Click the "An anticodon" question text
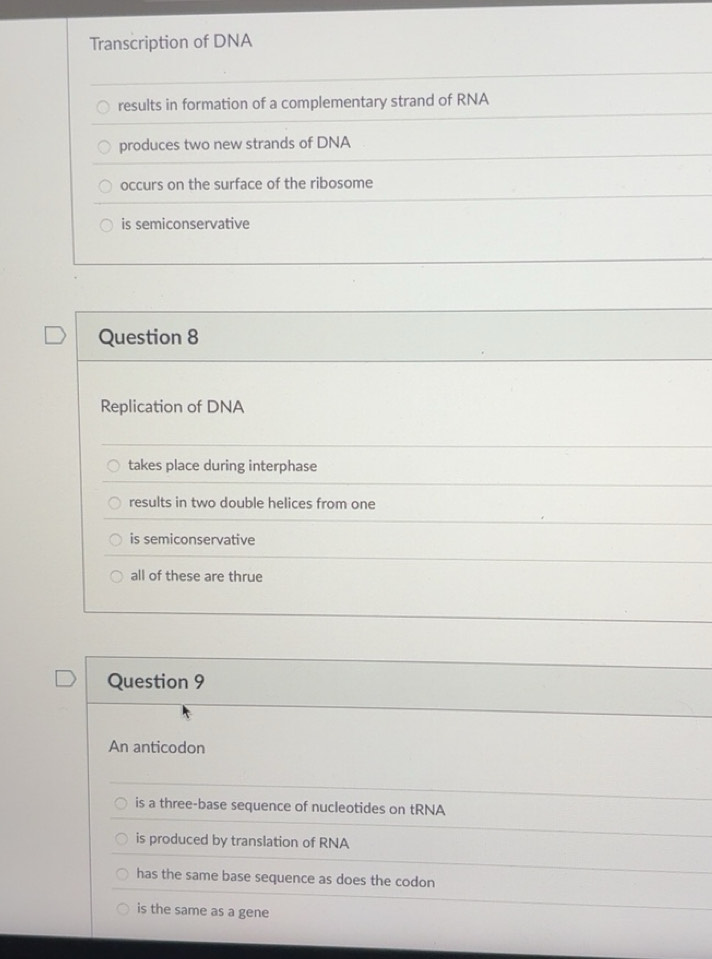Screen dimensions: 712x959 point(157,747)
